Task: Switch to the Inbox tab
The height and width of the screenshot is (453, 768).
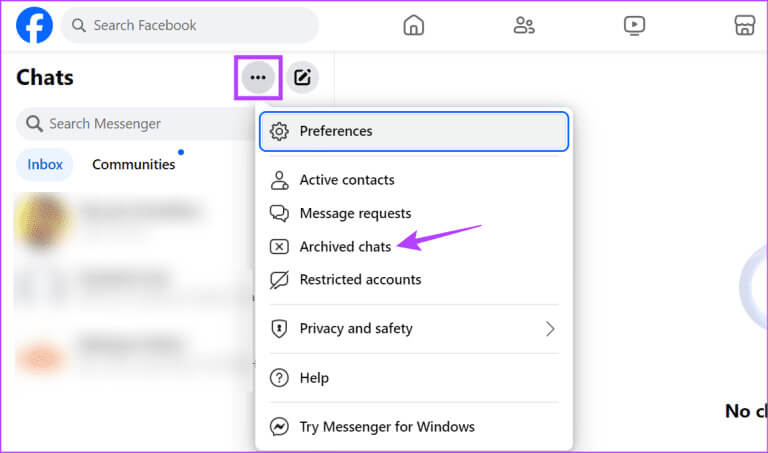Action: 45,165
